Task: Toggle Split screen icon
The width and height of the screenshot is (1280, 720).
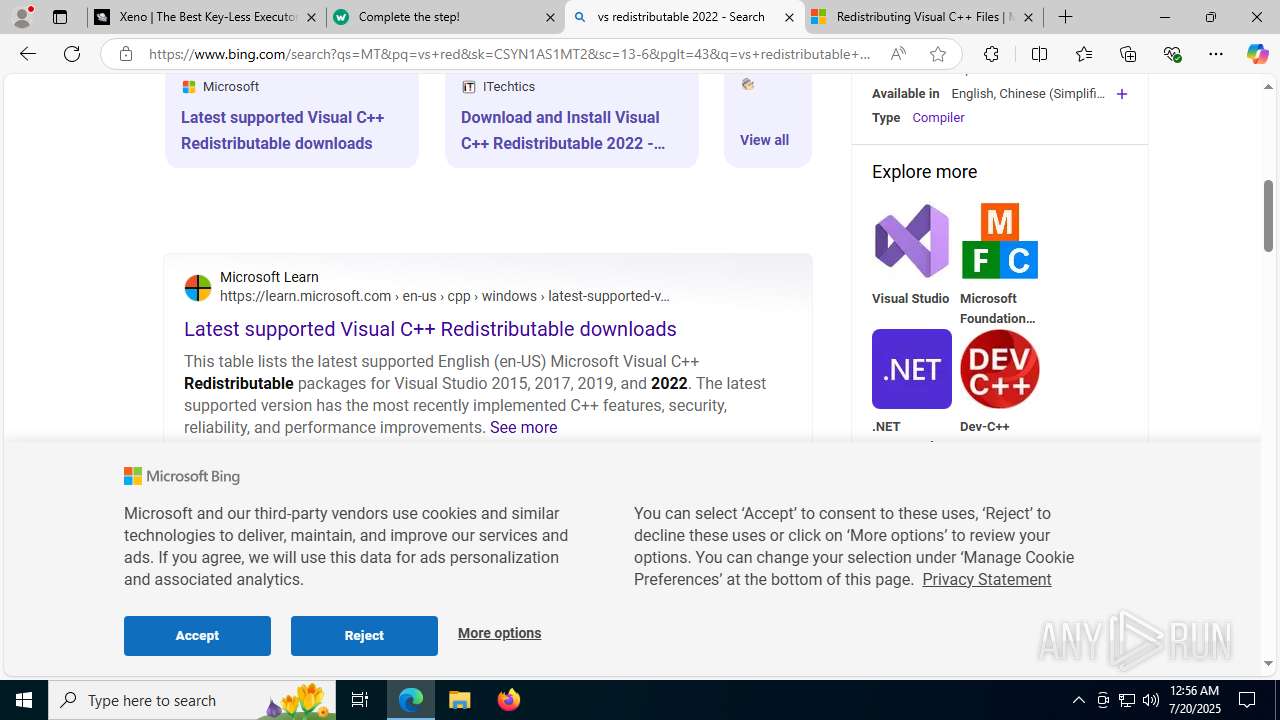Action: pos(1039,54)
